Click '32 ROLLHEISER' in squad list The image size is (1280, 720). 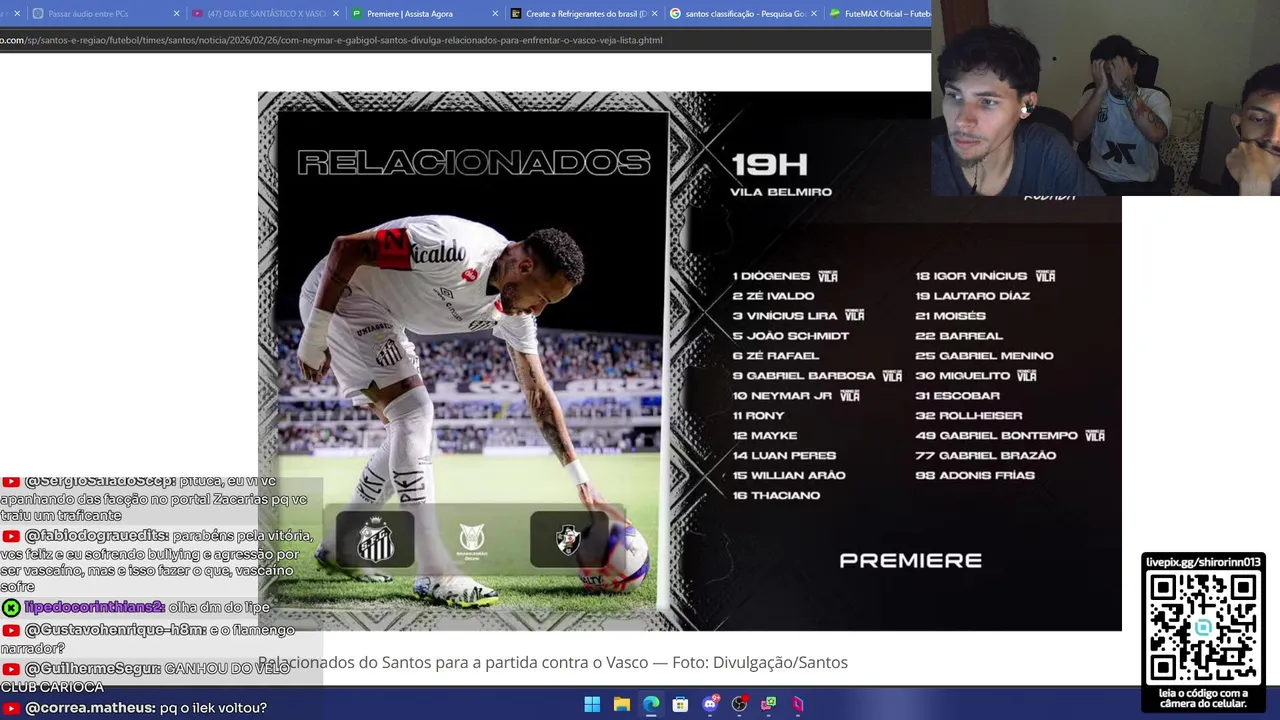[968, 416]
